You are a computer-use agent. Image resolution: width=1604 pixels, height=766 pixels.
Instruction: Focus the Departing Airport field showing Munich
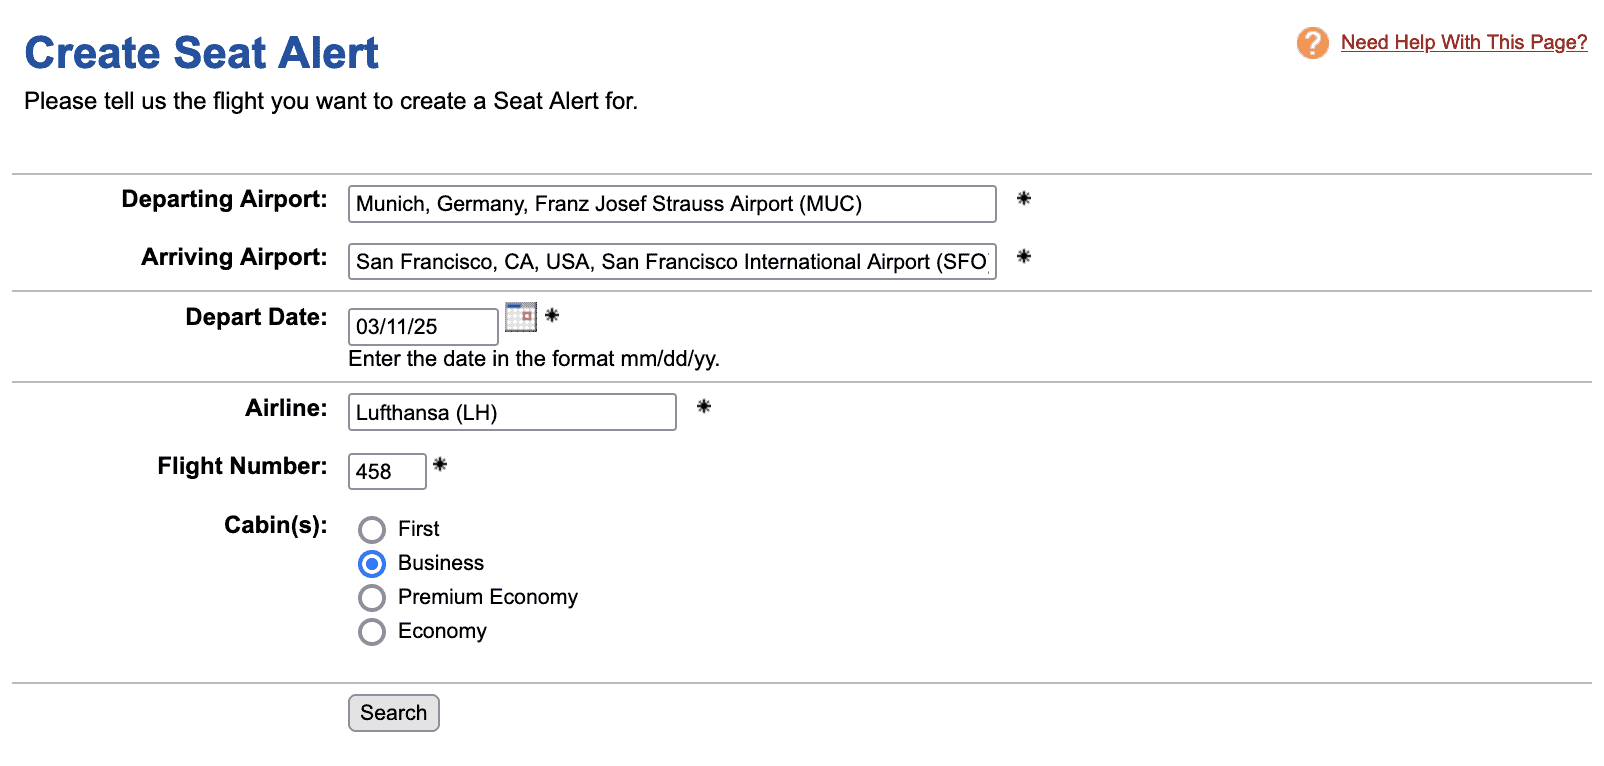point(671,204)
